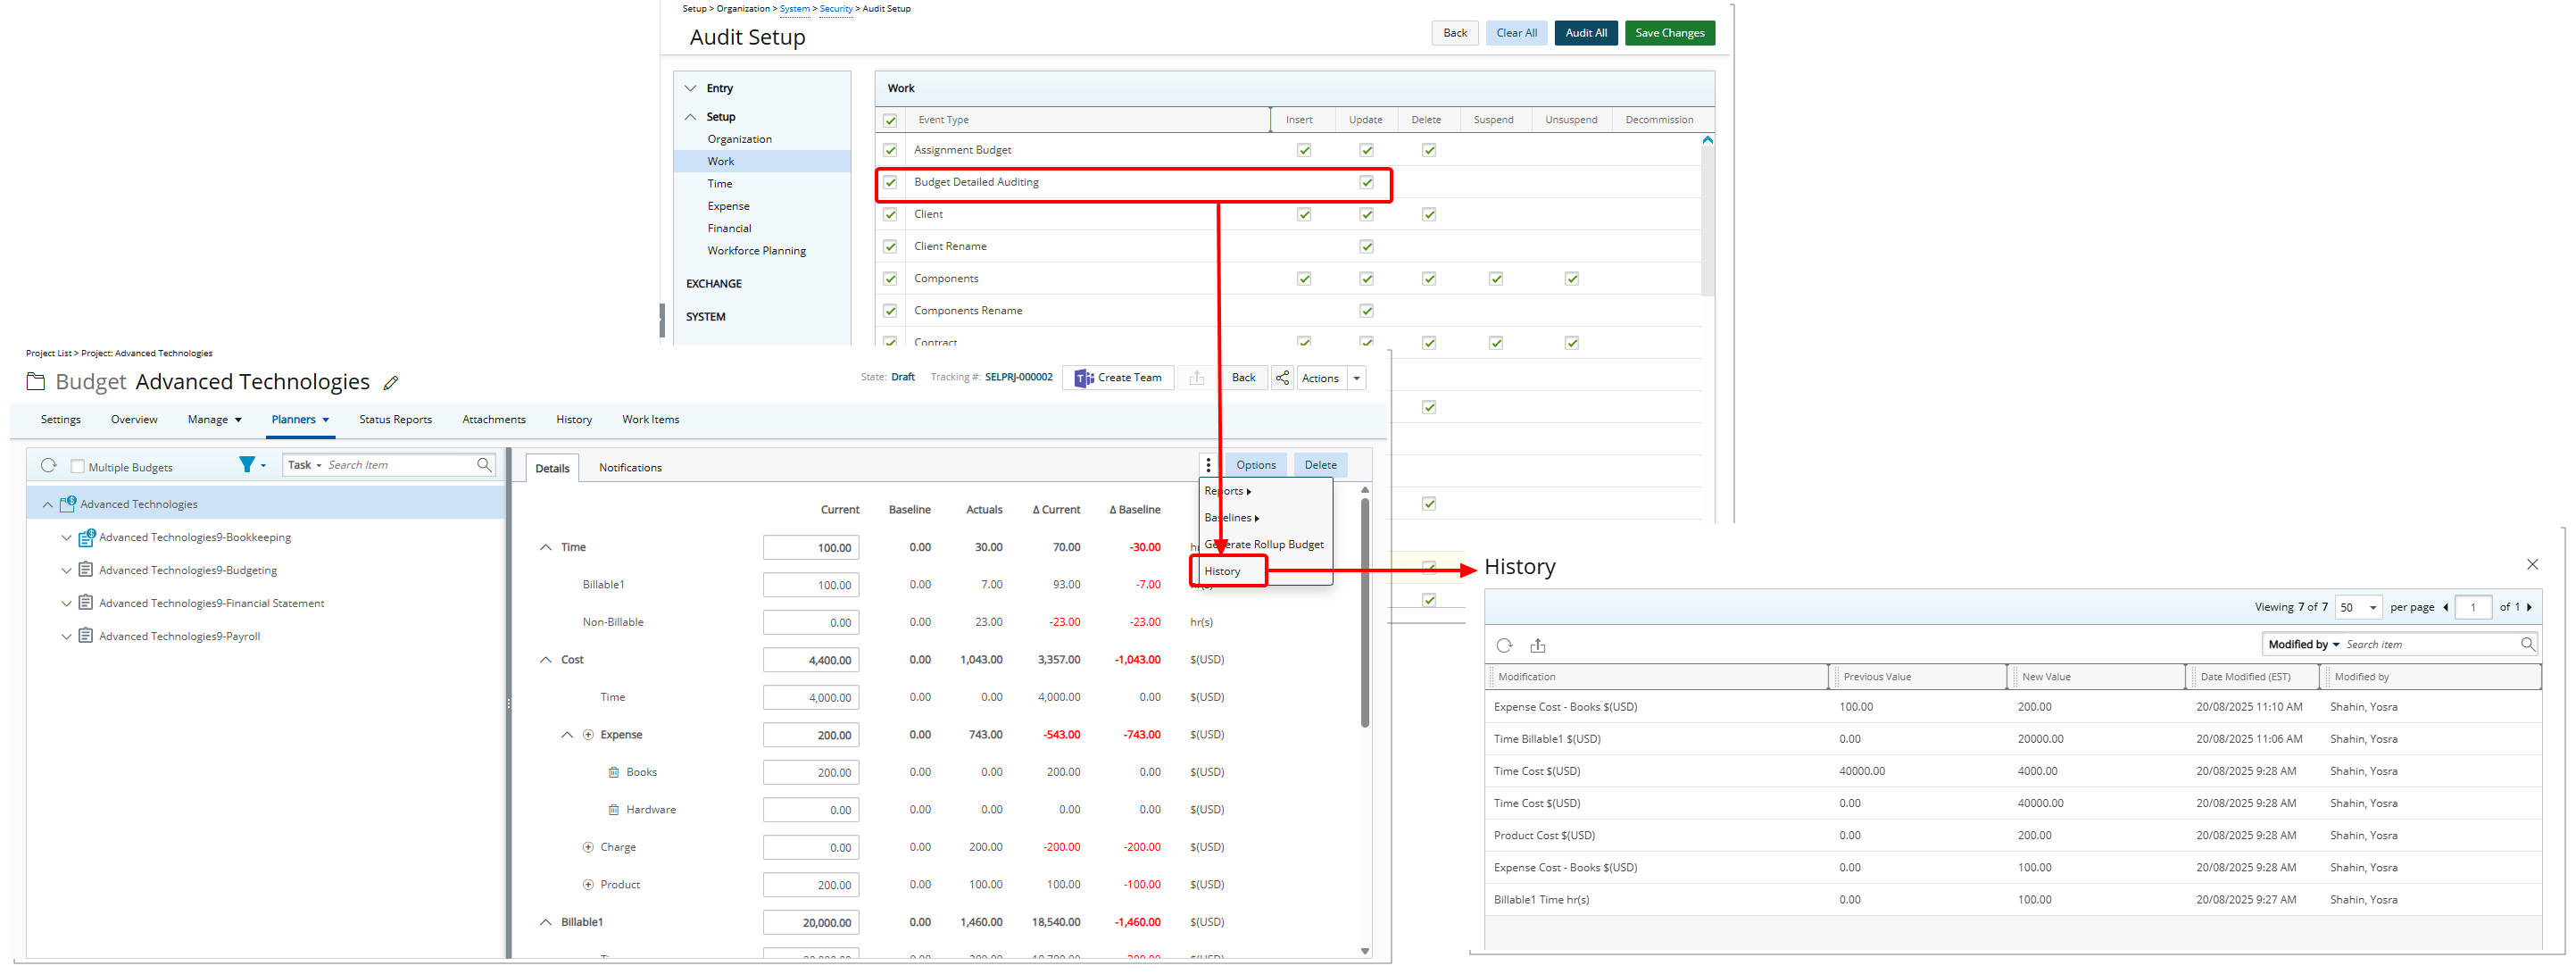Open the 50 per page dropdown in History
The width and height of the screenshot is (2576, 974).
point(2358,607)
